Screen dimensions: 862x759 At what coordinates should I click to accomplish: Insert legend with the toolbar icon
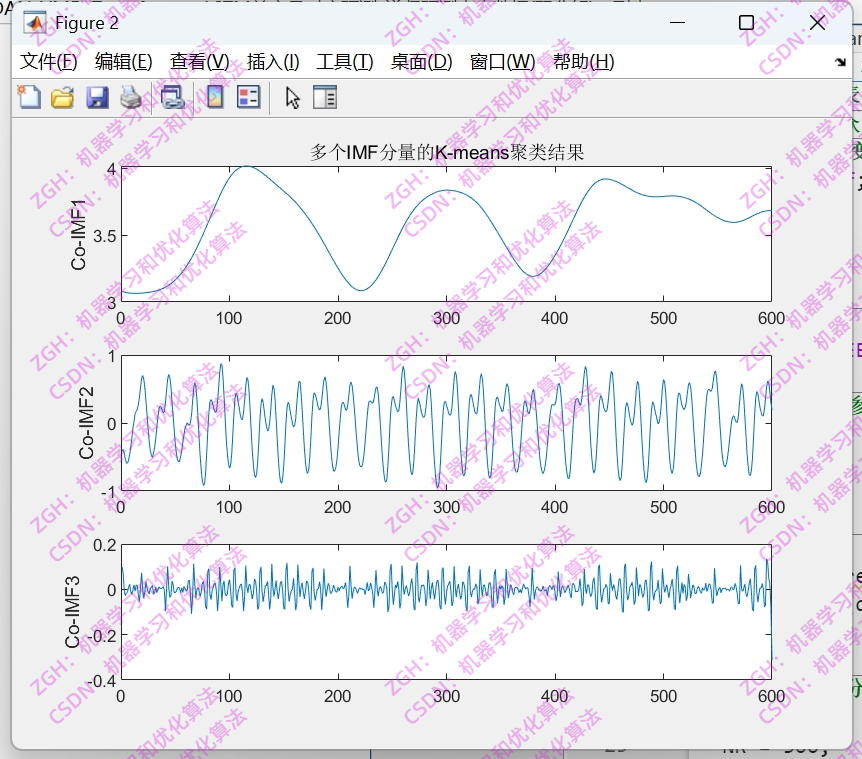[248, 97]
